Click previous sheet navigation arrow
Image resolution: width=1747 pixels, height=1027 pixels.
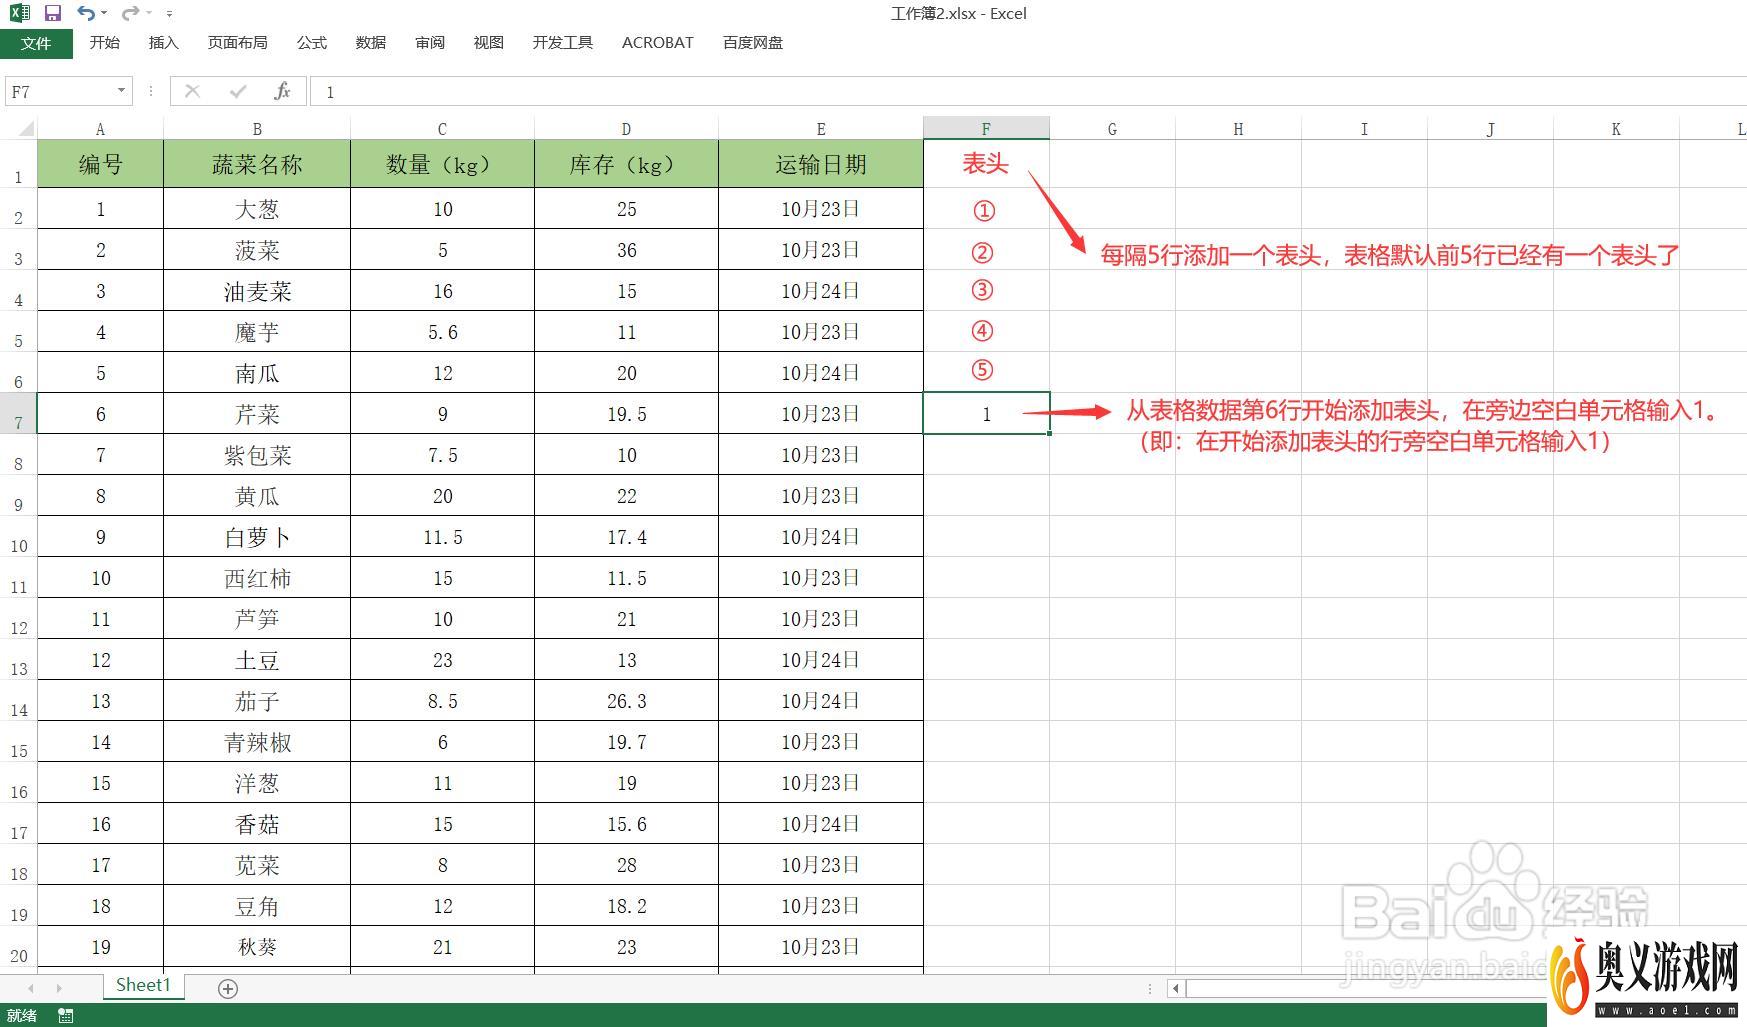(31, 988)
